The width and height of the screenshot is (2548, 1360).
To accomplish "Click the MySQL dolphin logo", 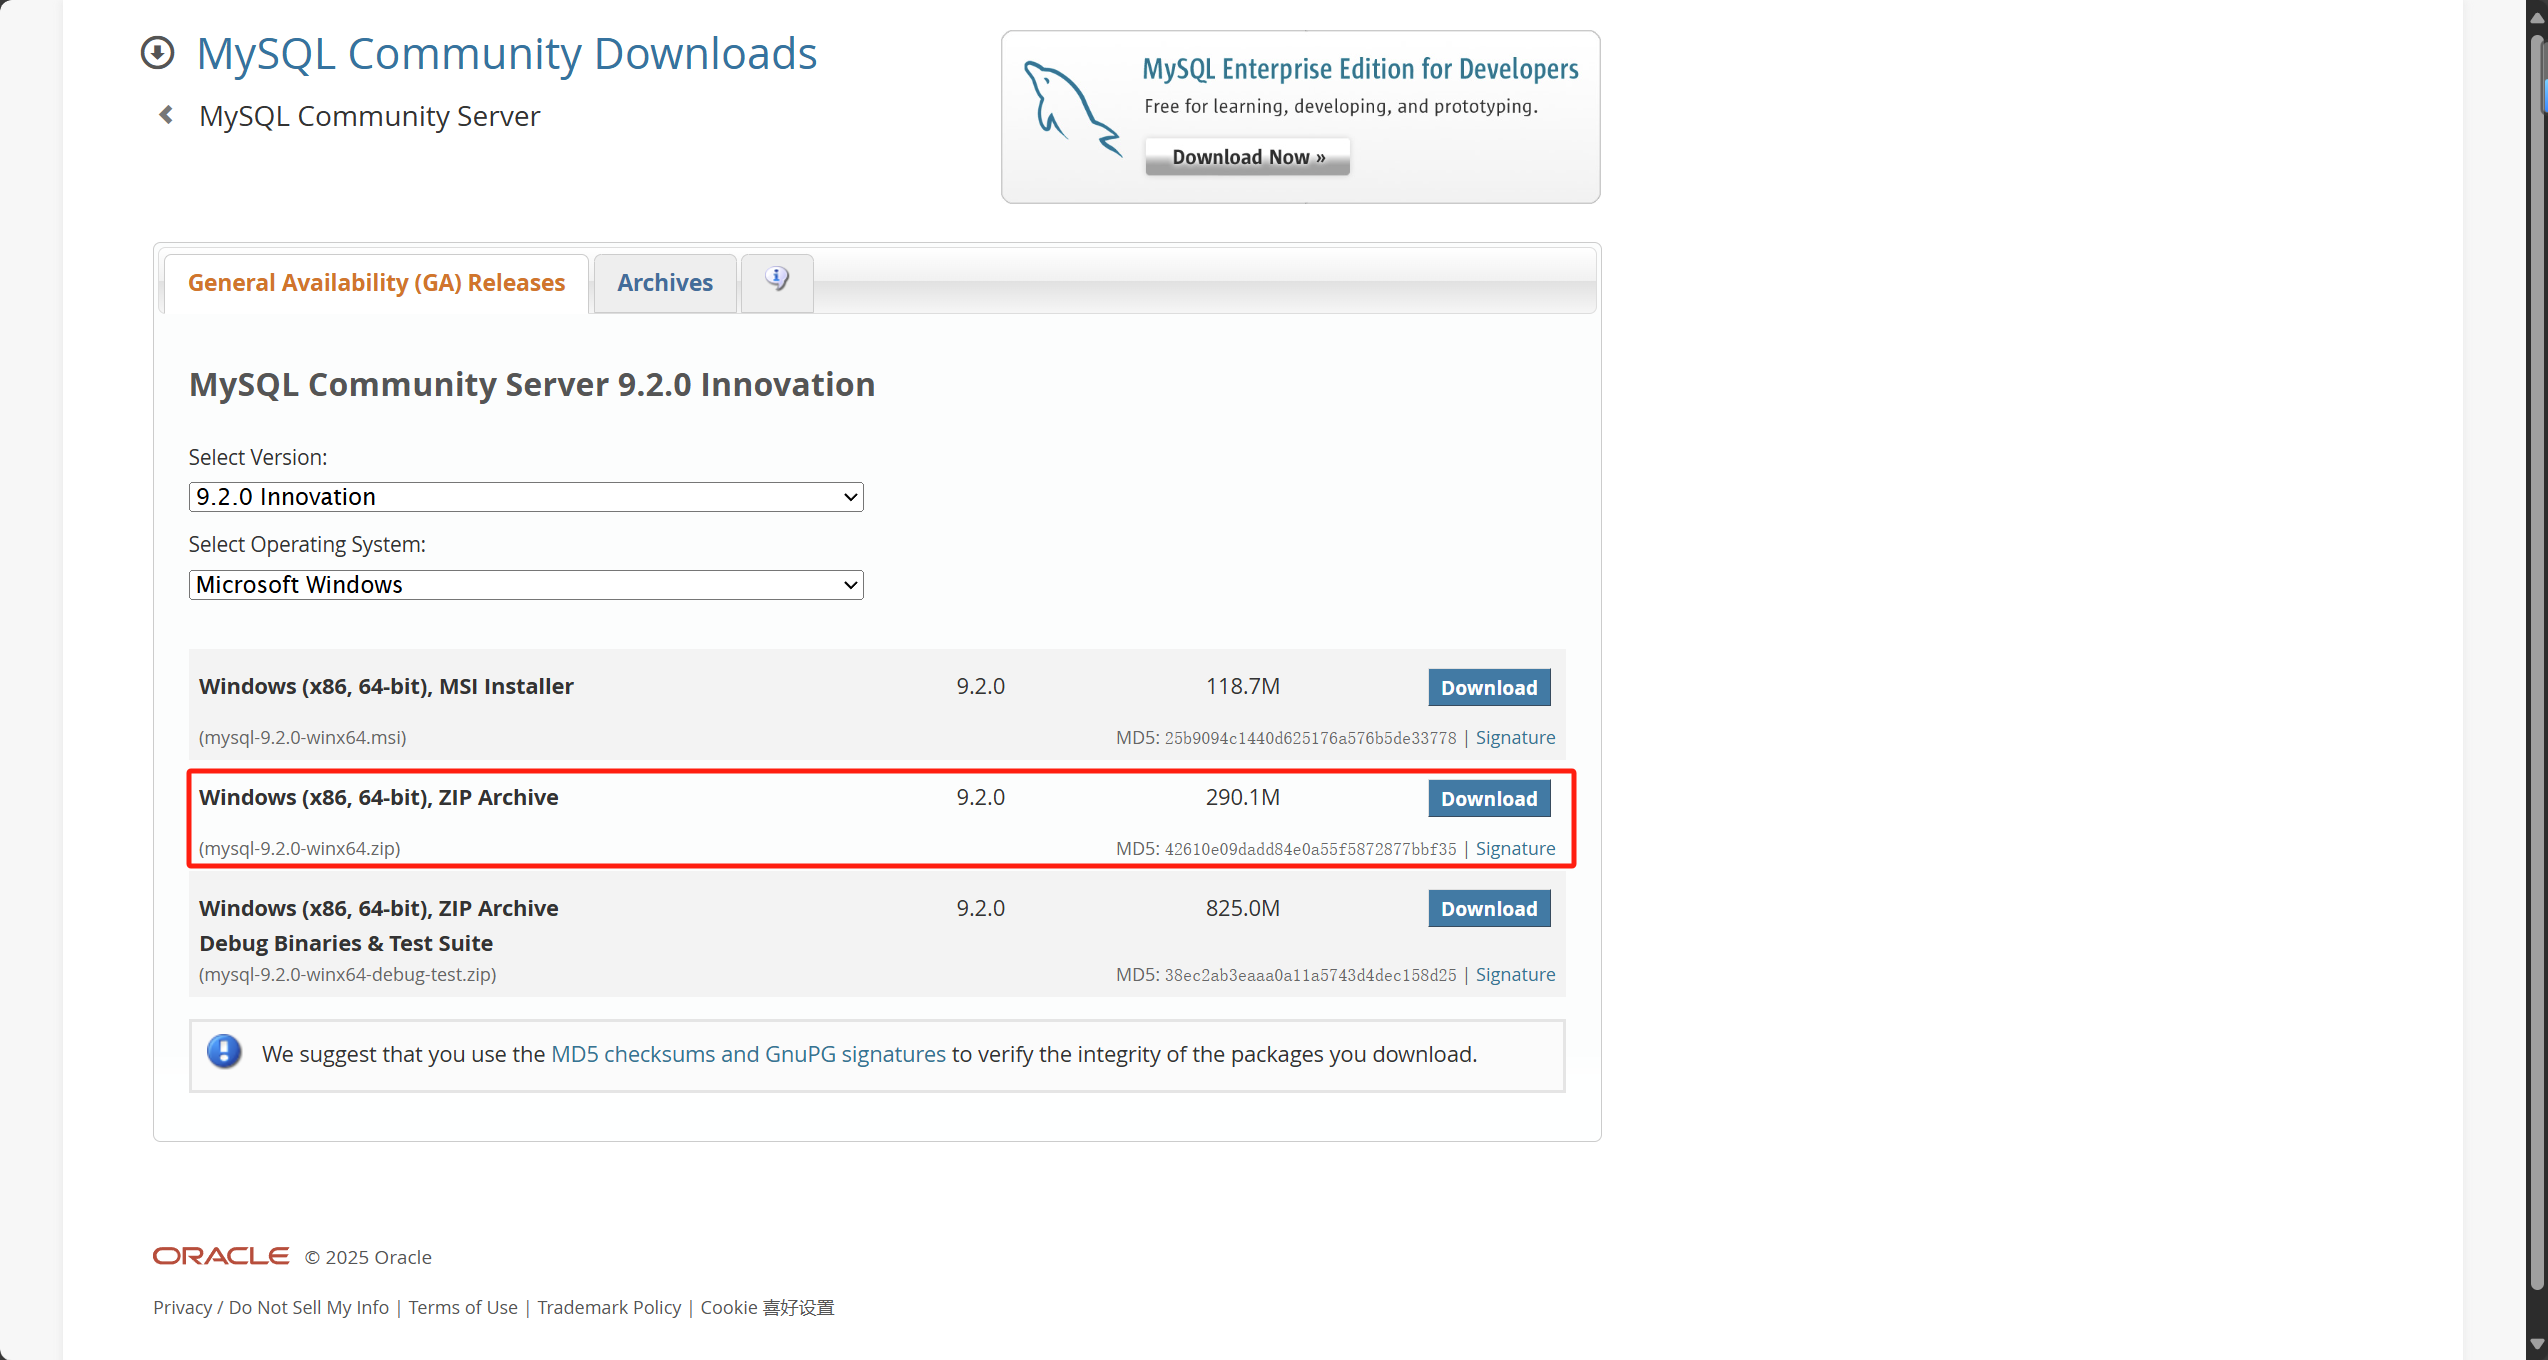I will click(1072, 108).
